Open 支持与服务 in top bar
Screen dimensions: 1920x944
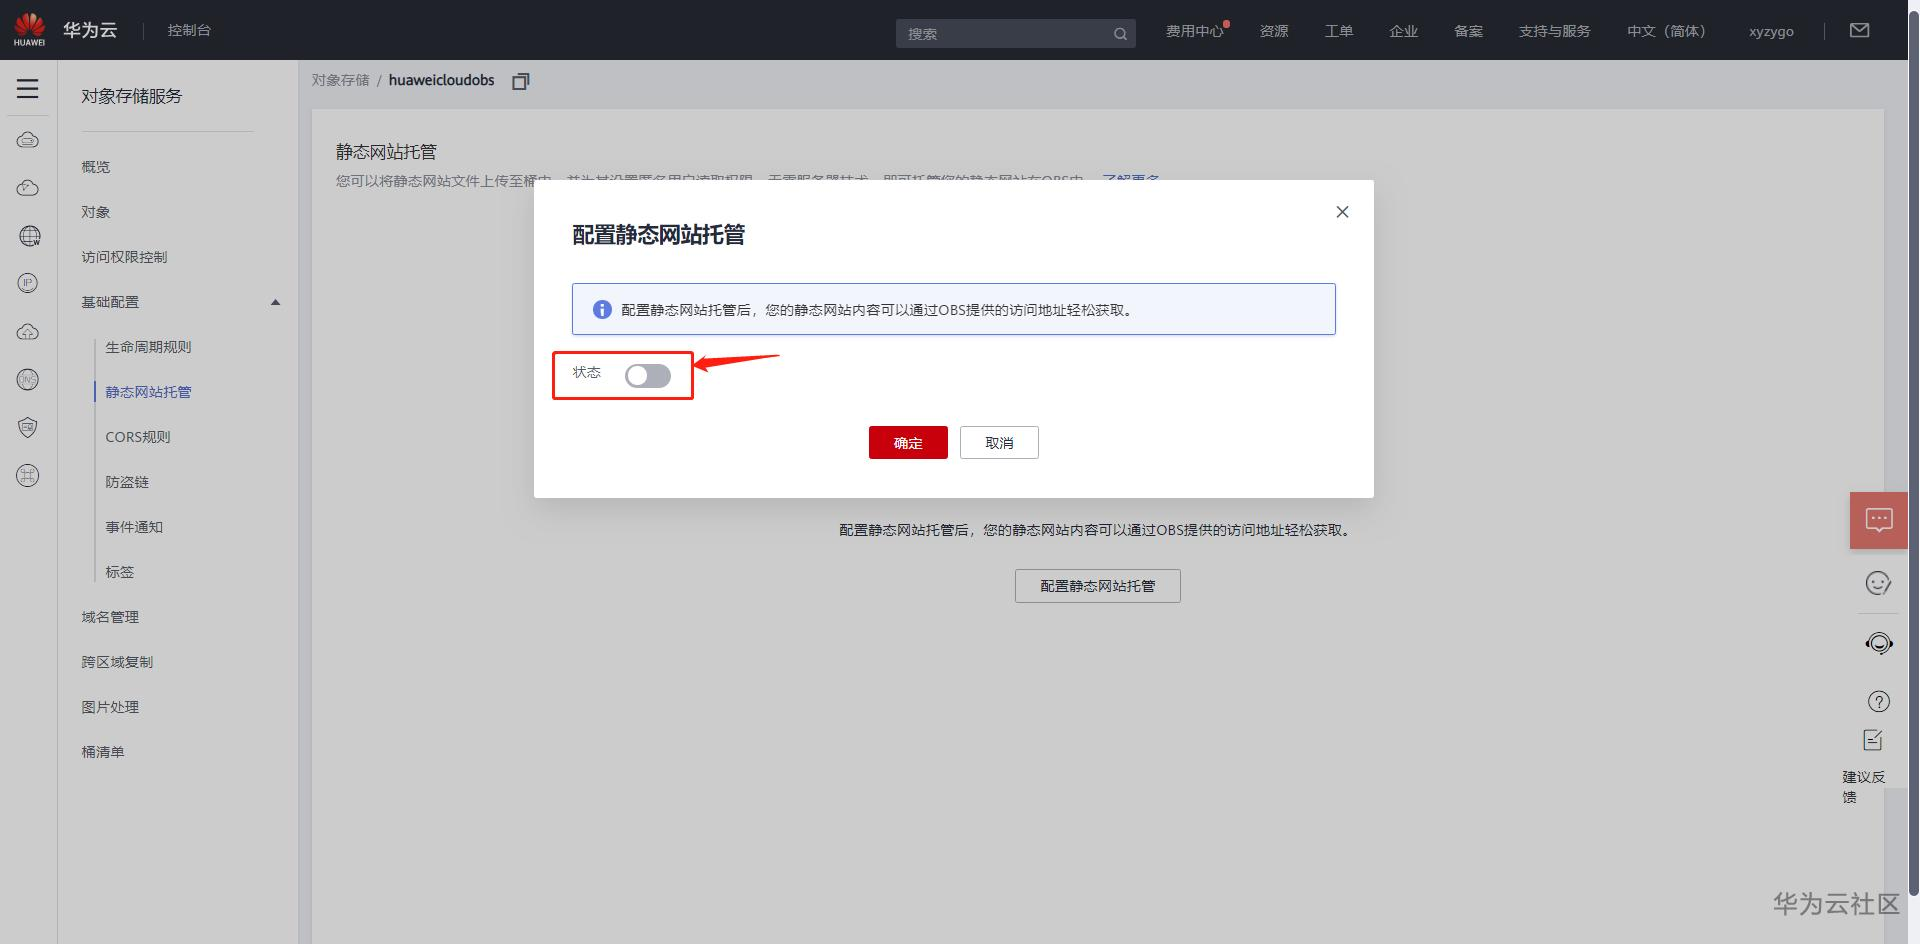[1555, 31]
